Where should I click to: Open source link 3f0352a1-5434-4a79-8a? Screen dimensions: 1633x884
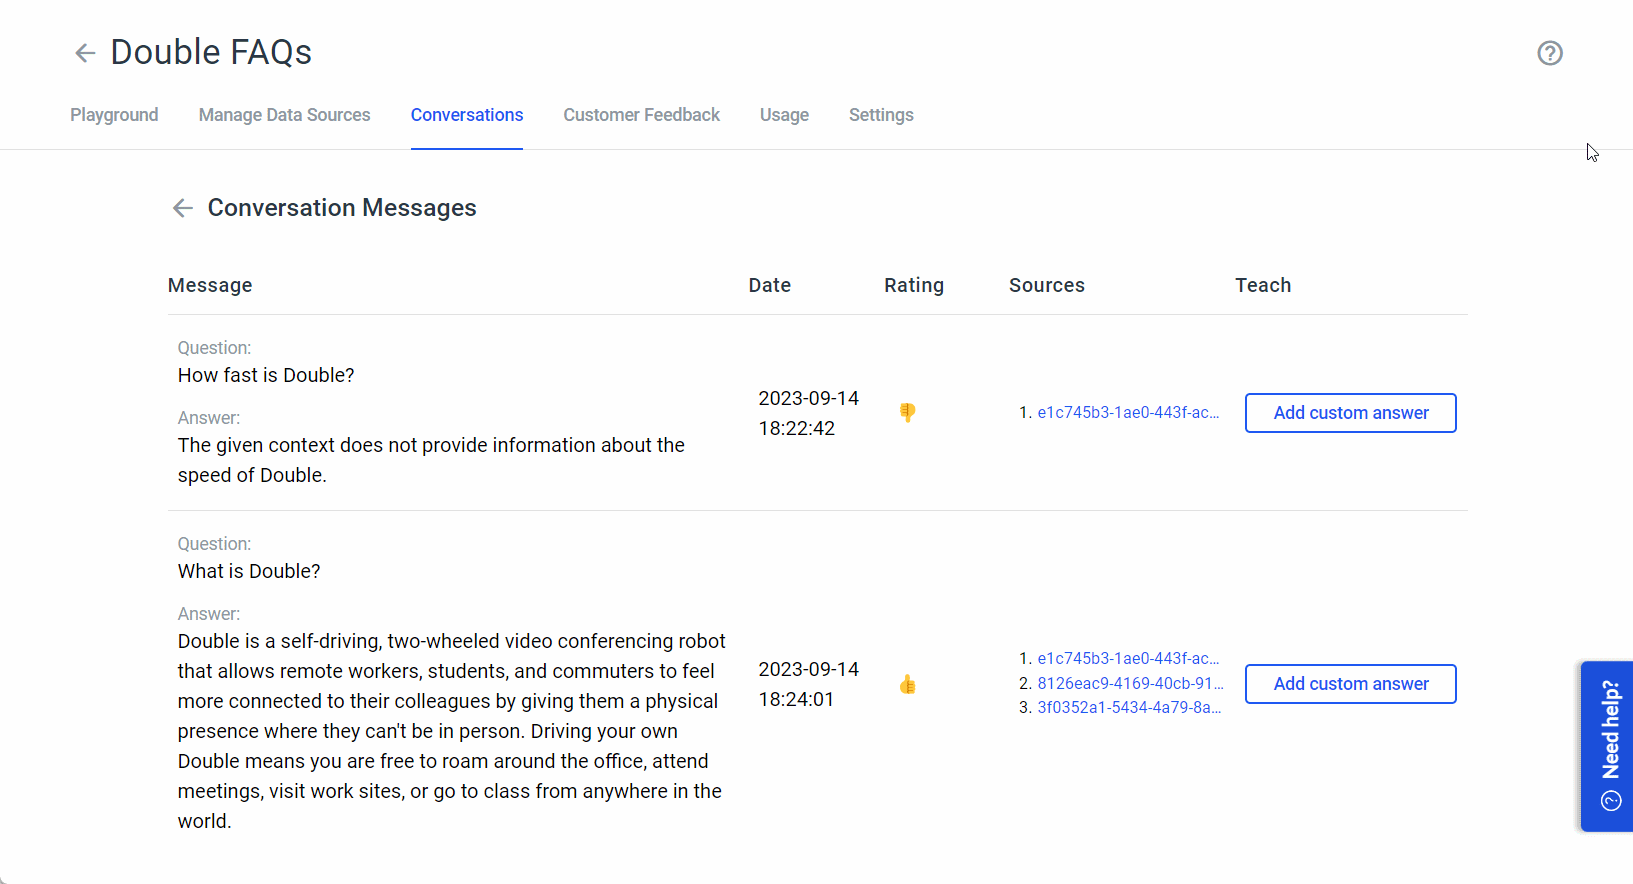[1129, 707]
